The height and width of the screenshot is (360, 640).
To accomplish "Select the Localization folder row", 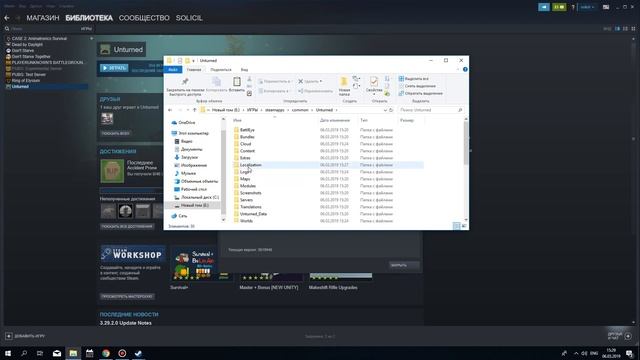I will (328, 165).
